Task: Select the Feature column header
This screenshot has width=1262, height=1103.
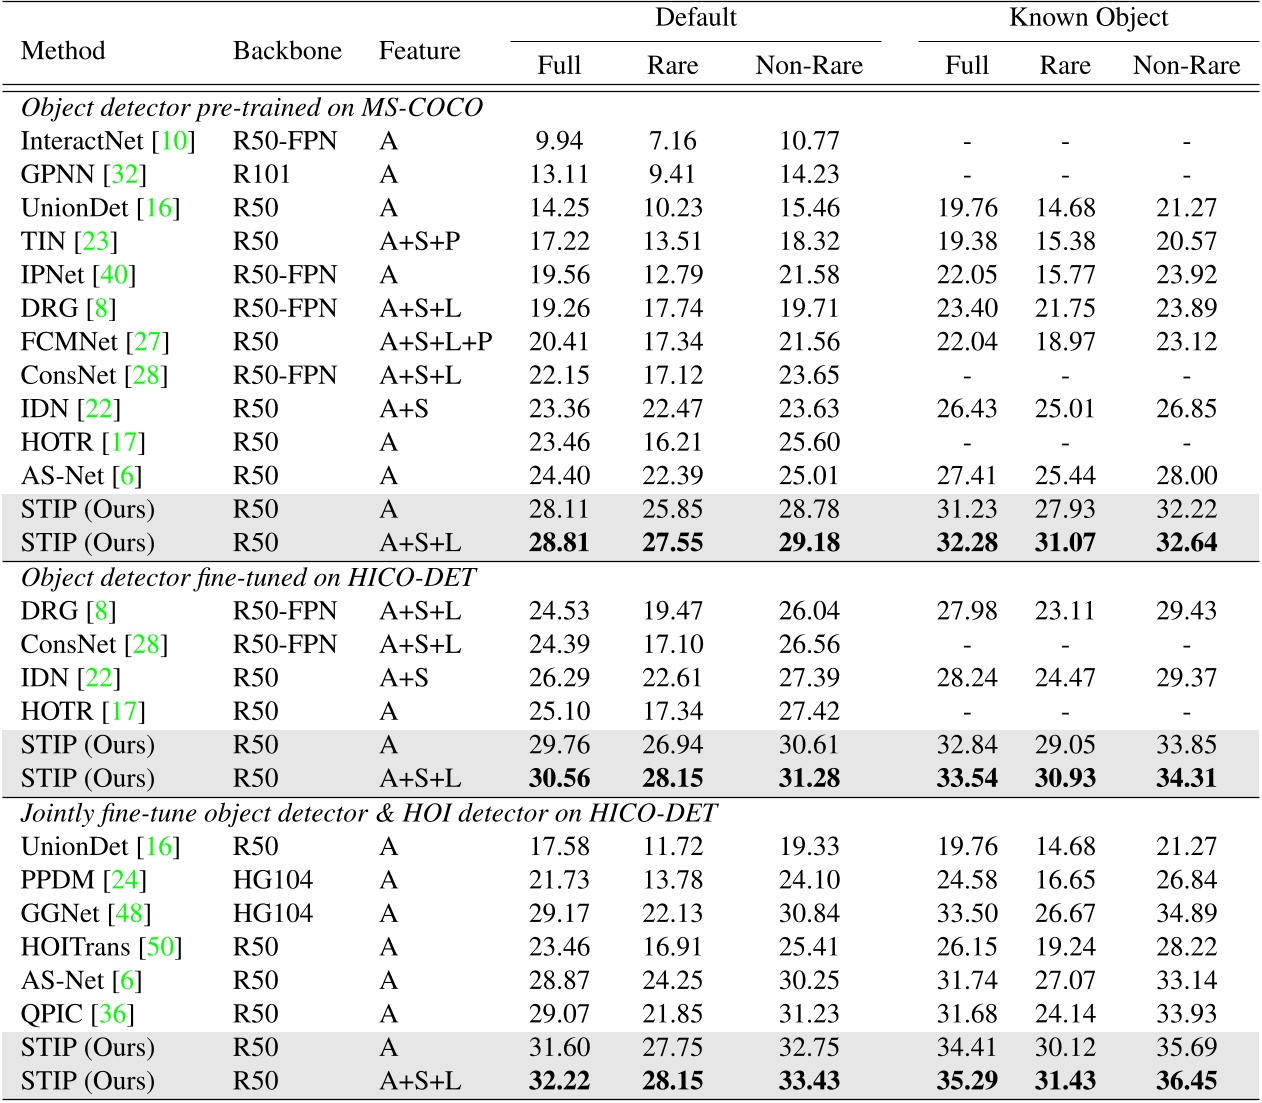Action: (419, 51)
